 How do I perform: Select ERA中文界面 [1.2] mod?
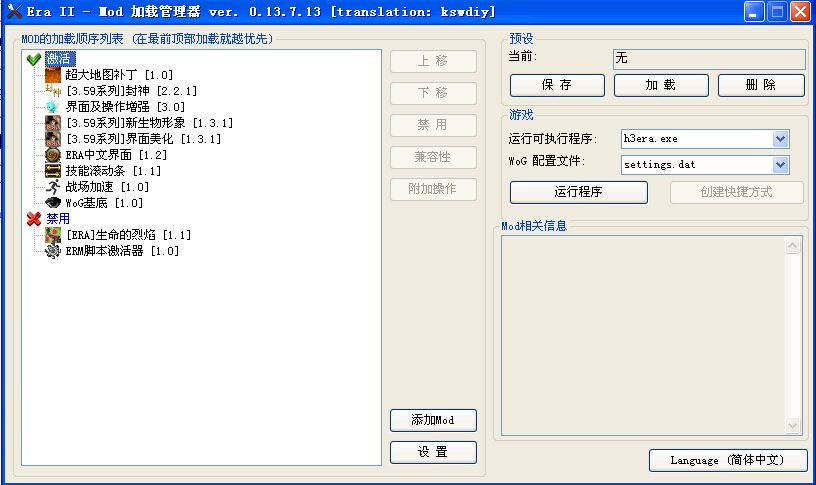(117, 155)
